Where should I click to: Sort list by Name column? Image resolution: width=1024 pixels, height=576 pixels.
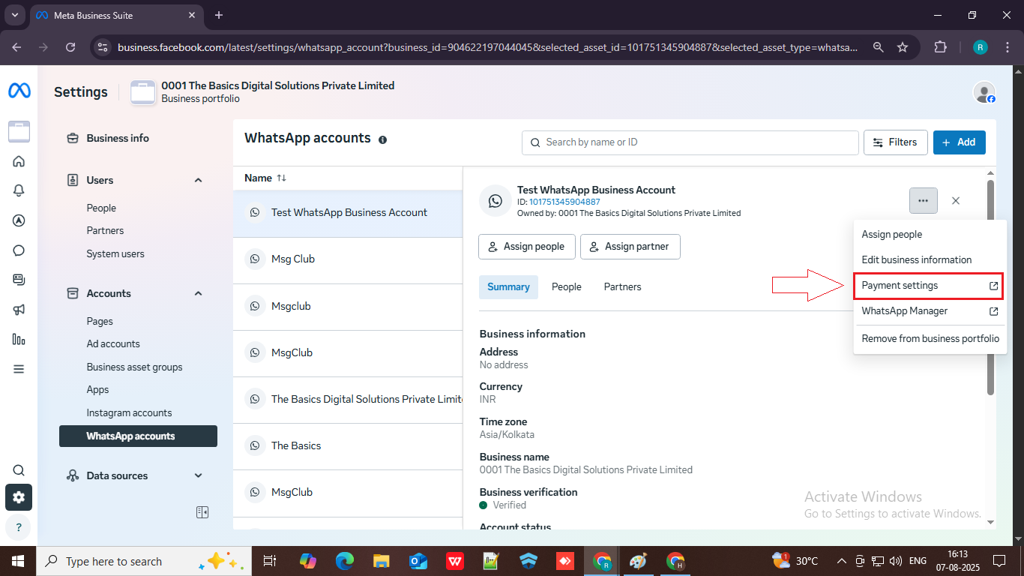pos(265,178)
